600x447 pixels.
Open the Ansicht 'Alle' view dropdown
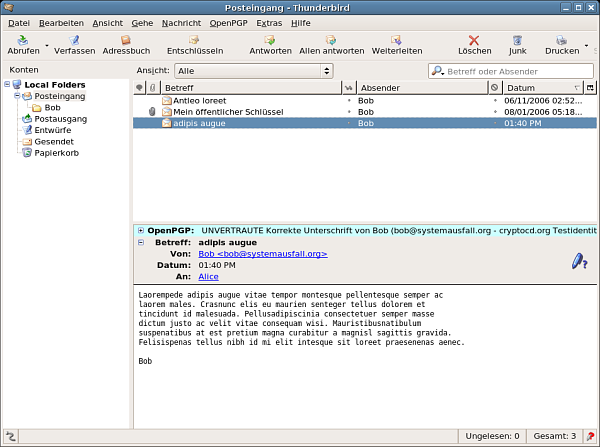pos(254,71)
